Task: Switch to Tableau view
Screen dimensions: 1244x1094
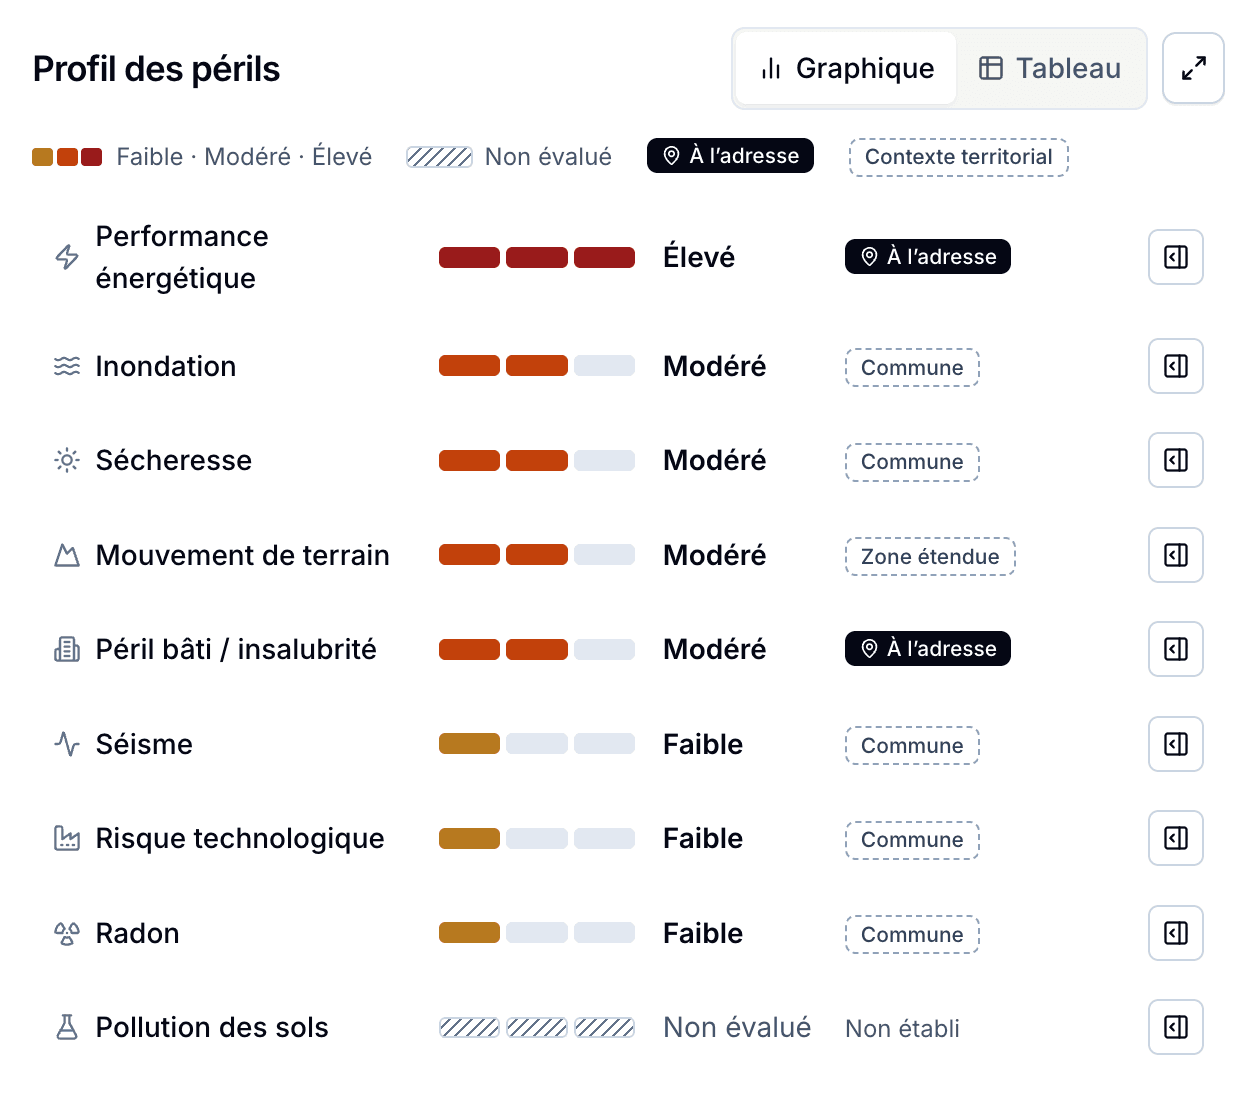Action: coord(1050,68)
